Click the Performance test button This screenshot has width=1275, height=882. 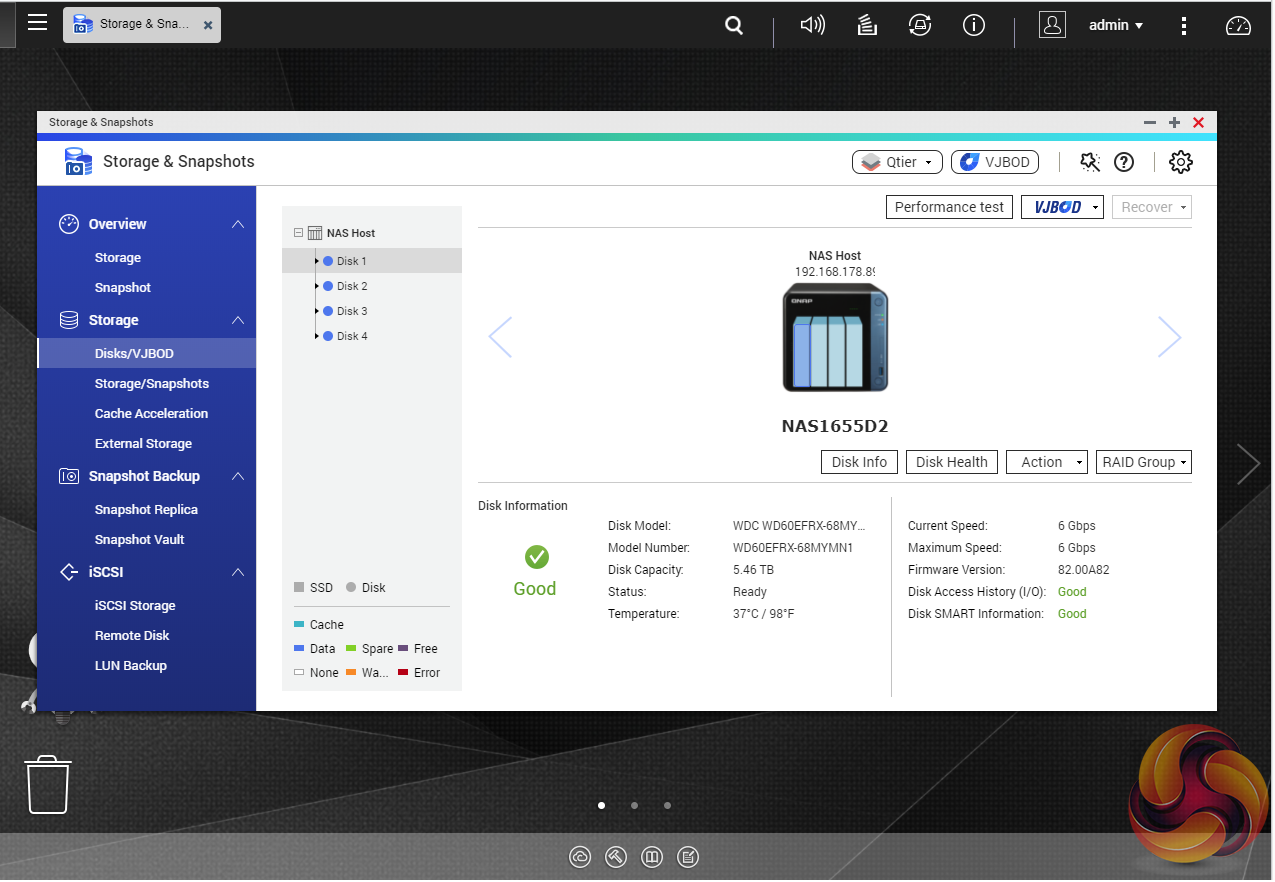949,207
